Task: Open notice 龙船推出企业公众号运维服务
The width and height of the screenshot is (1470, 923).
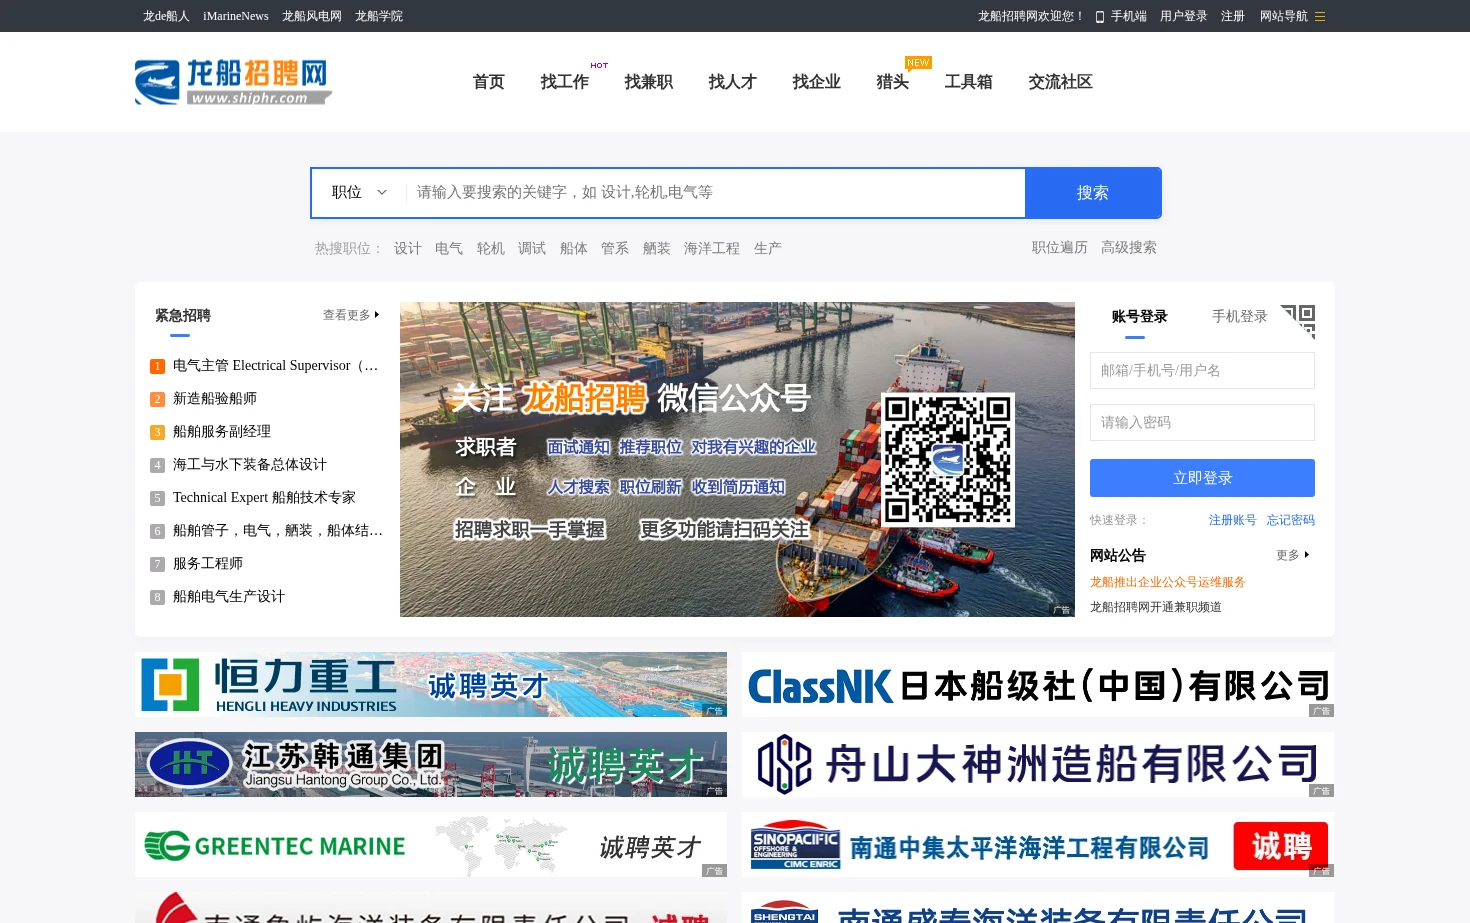Action: (1168, 582)
